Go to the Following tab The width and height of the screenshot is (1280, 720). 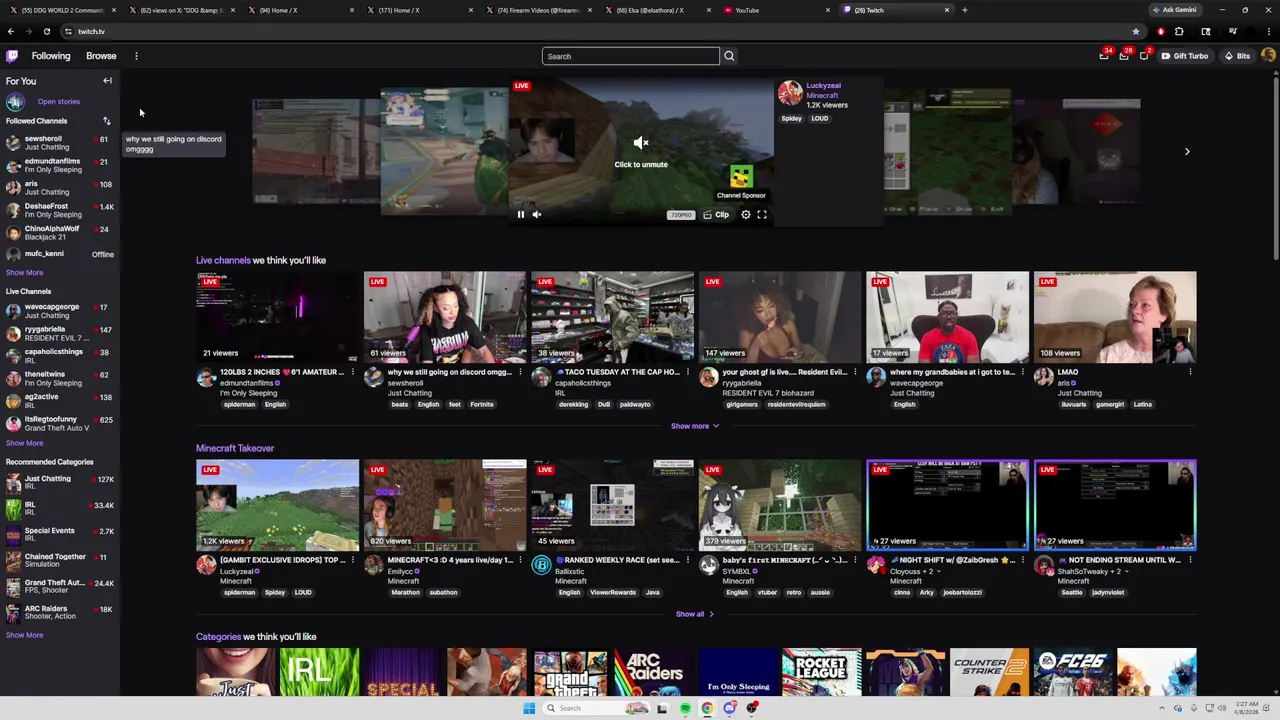click(x=50, y=56)
